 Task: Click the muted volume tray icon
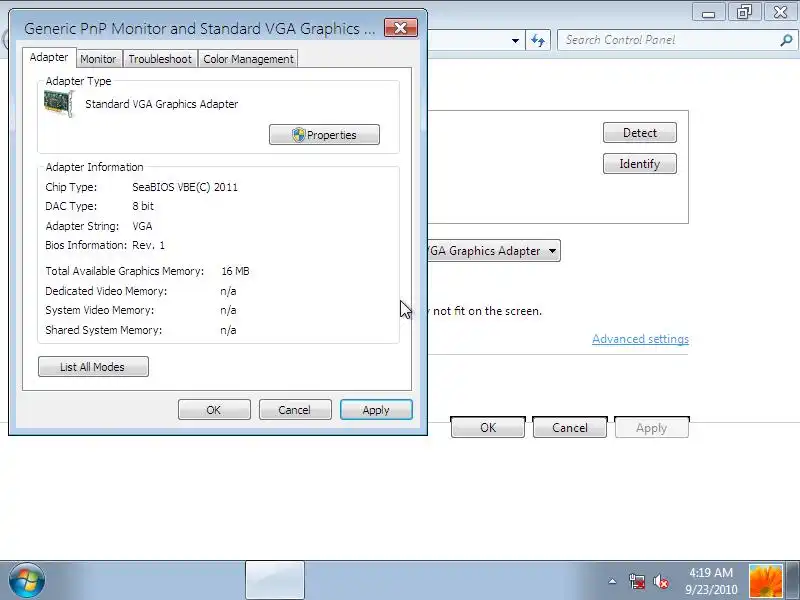coord(661,581)
